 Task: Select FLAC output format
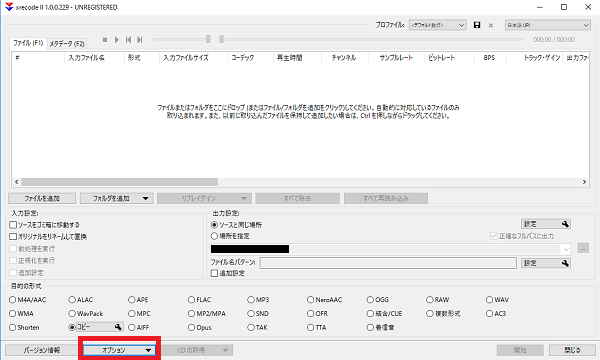click(191, 300)
